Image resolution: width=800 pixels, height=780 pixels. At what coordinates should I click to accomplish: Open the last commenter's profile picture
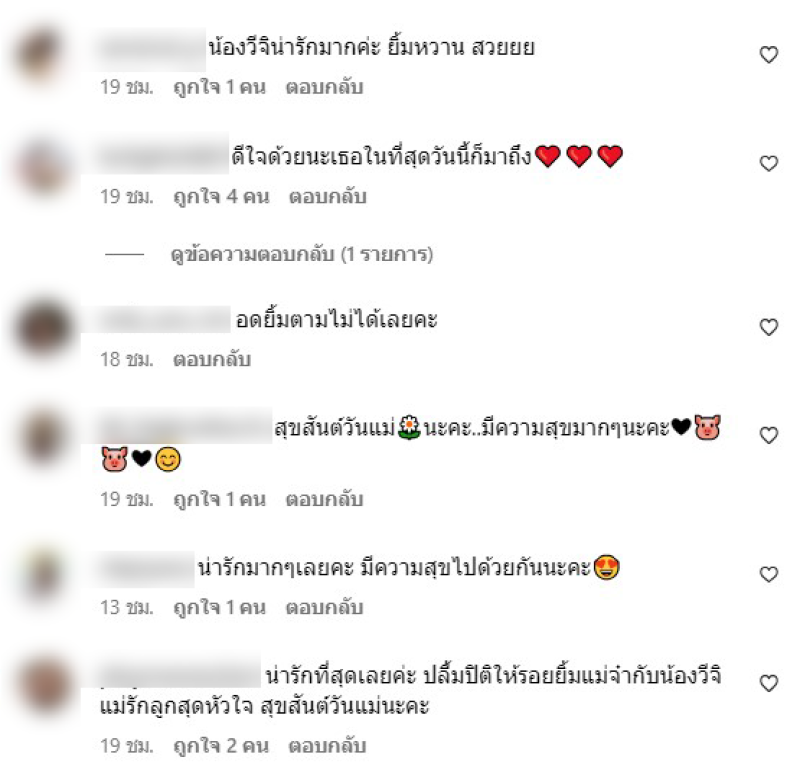tap(44, 685)
